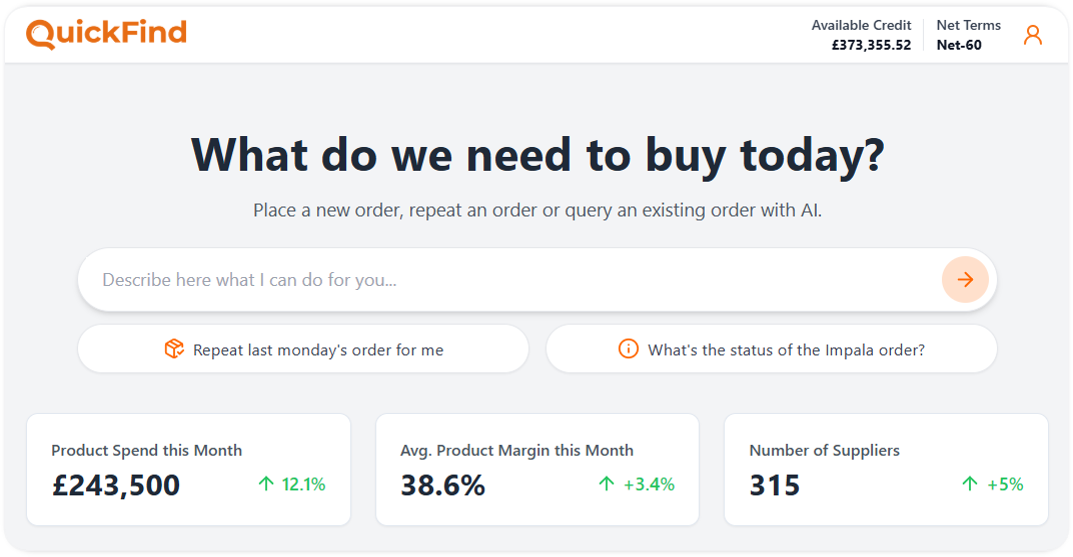This screenshot has width=1073, height=557.
Task: Click the package box icon
Action: tap(174, 349)
